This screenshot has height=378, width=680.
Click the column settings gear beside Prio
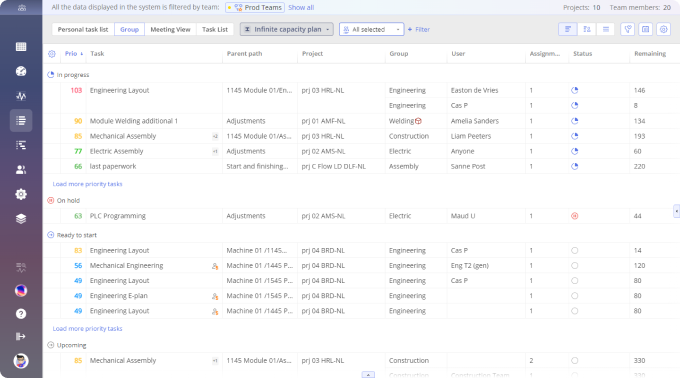[x=52, y=54]
